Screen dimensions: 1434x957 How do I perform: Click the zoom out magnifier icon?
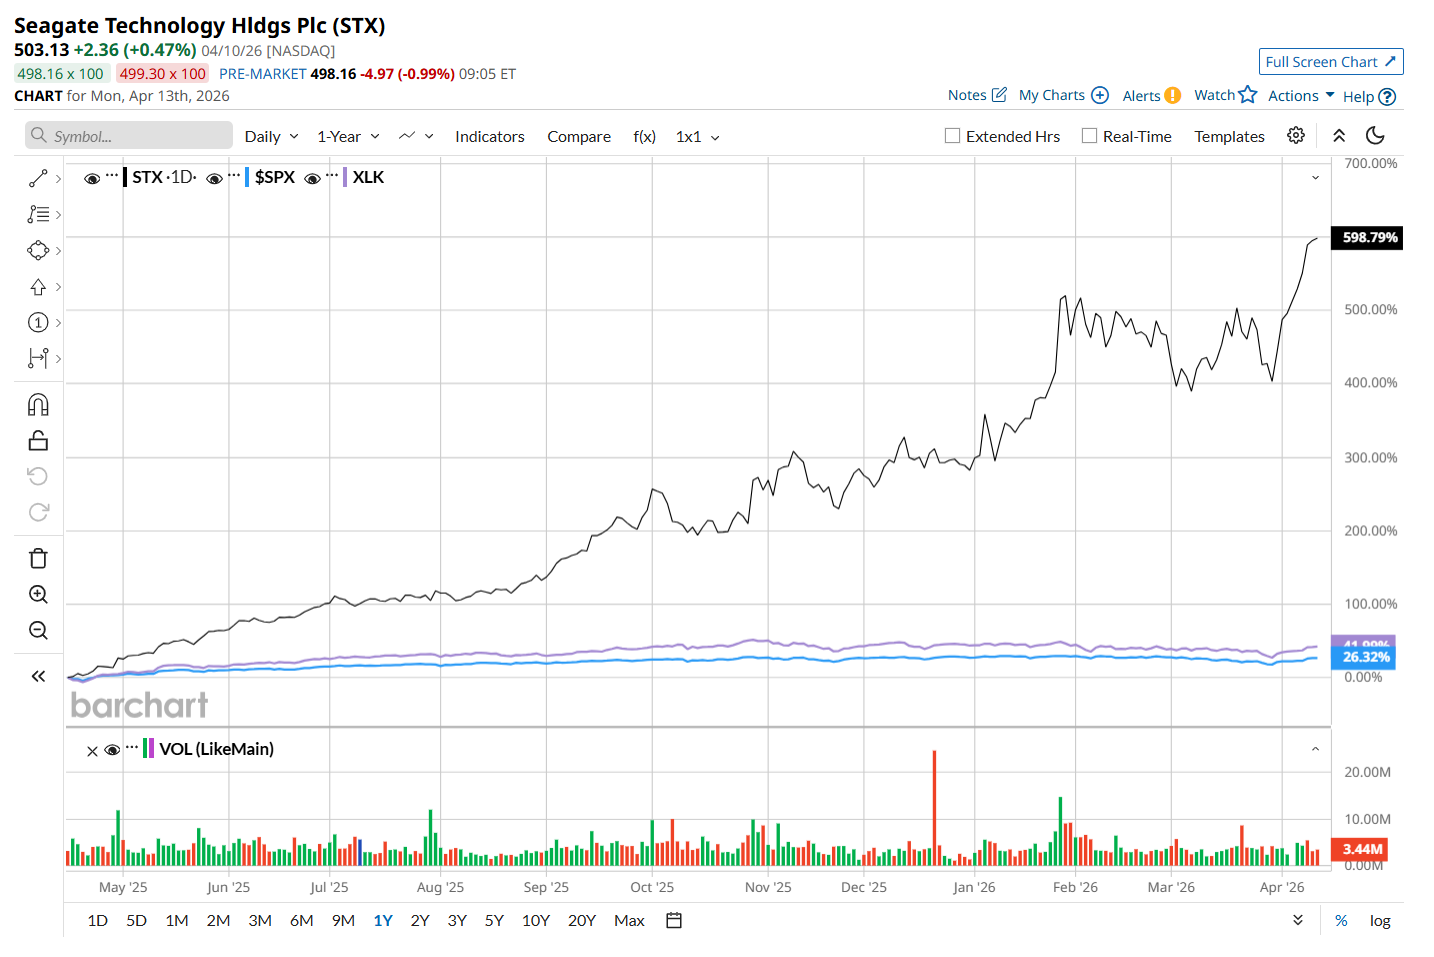pos(38,631)
